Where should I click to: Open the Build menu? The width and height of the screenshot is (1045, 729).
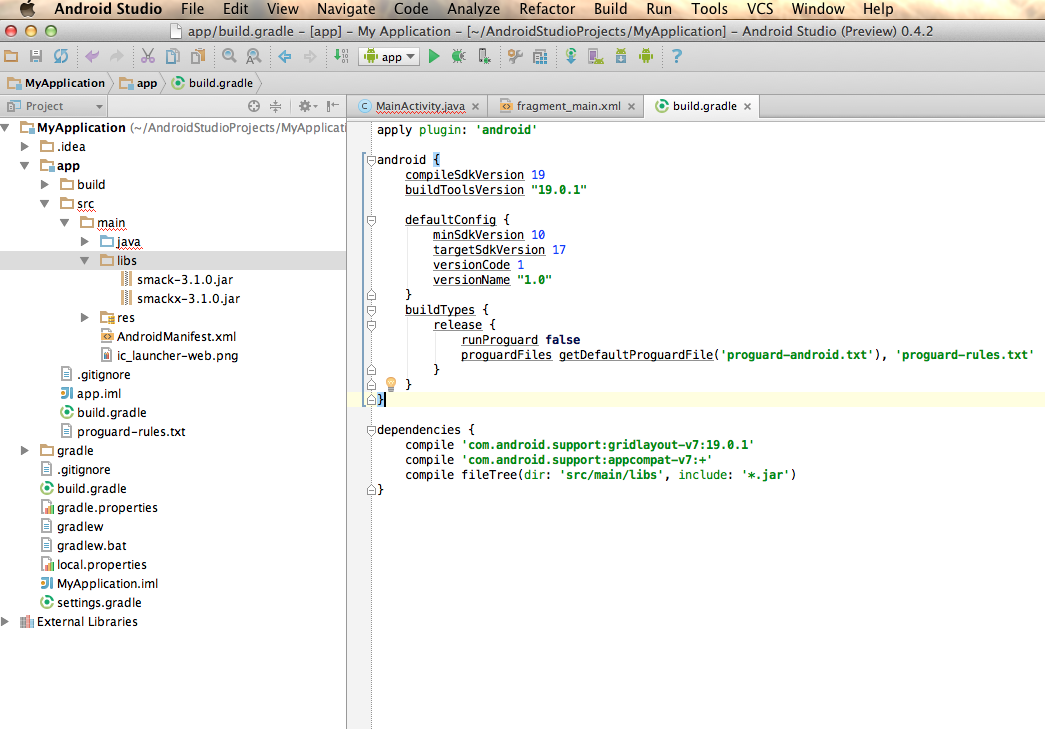click(x=610, y=9)
